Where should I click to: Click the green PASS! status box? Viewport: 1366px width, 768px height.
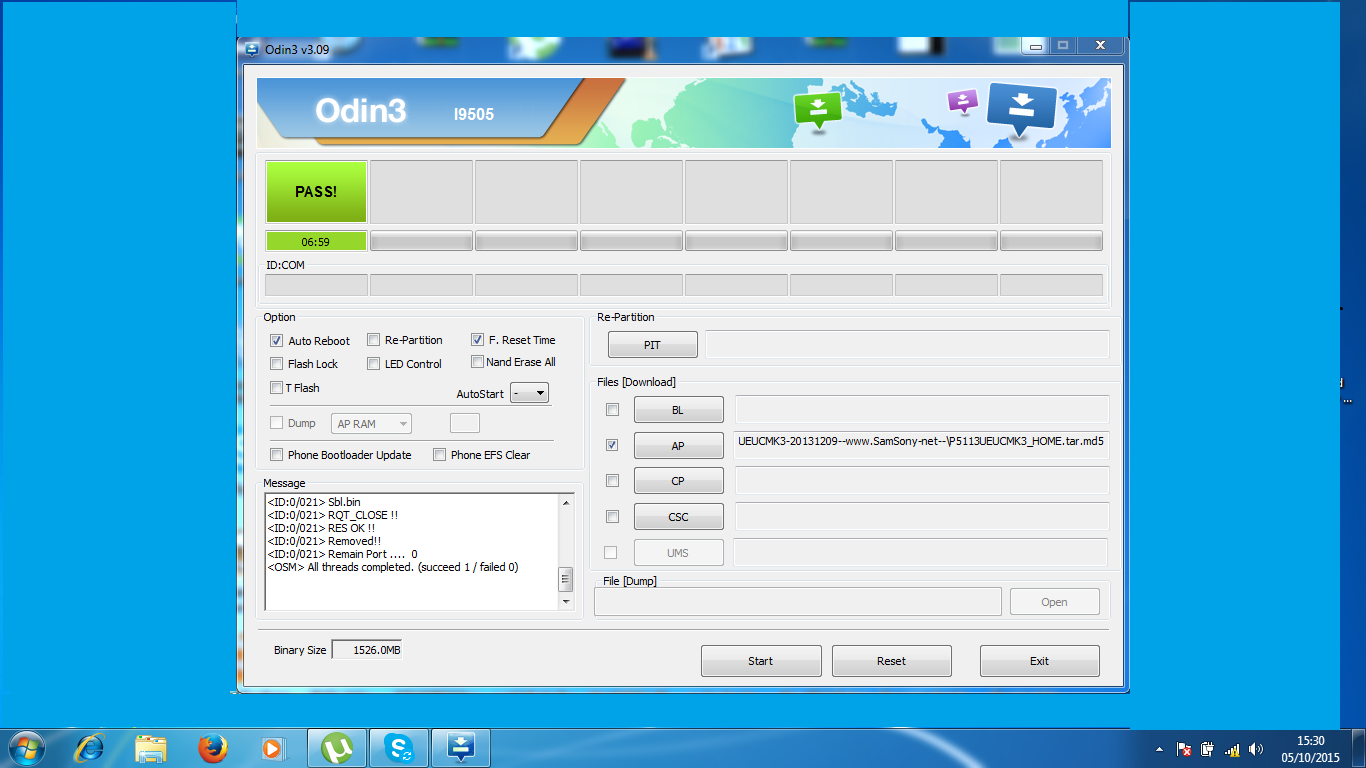pos(316,191)
